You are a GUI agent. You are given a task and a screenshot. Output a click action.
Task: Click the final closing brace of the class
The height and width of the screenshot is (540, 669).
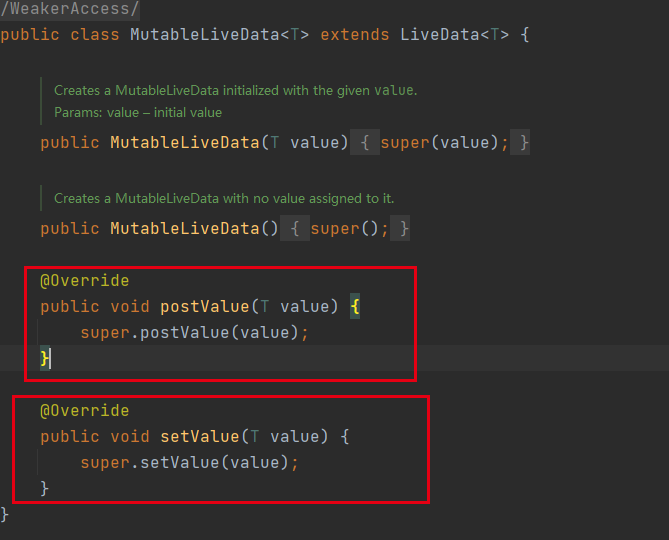coord(4,514)
